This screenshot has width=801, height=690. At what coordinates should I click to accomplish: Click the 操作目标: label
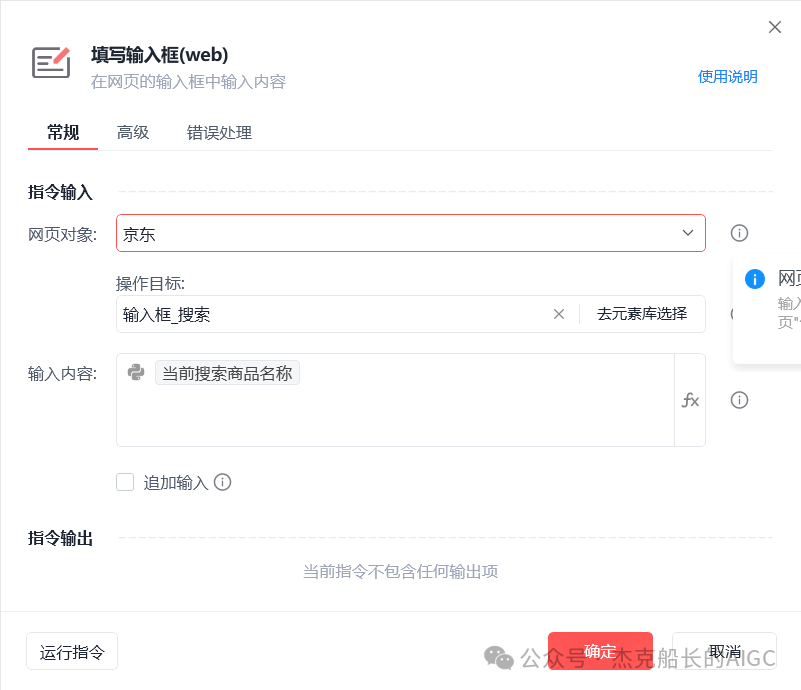coord(150,283)
